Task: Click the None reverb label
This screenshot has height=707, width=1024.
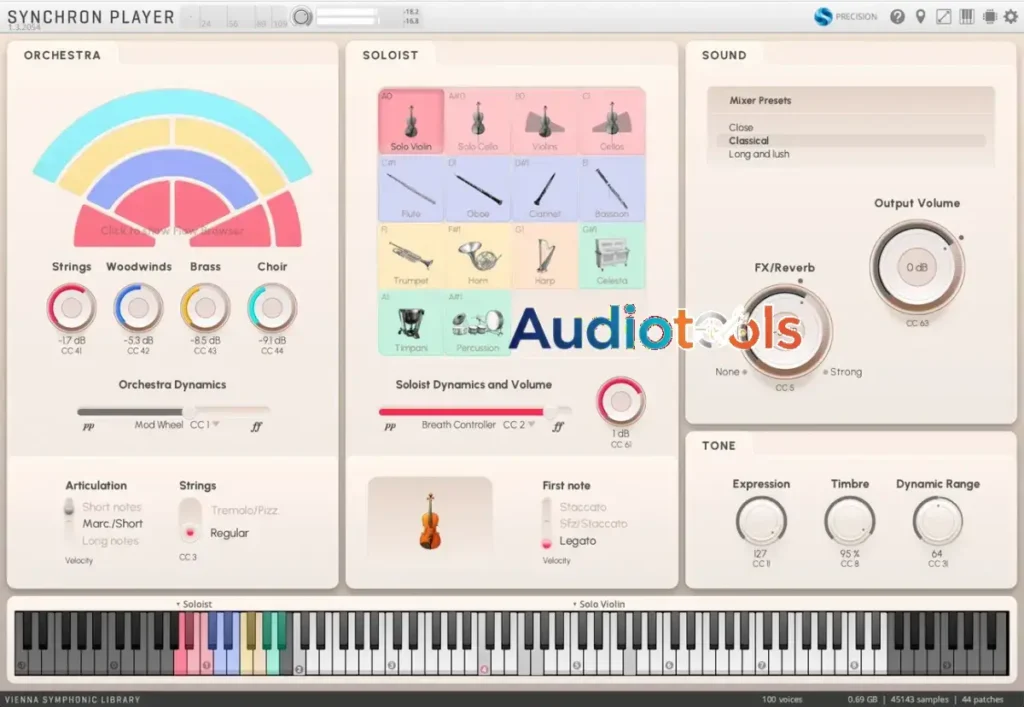Action: (727, 372)
